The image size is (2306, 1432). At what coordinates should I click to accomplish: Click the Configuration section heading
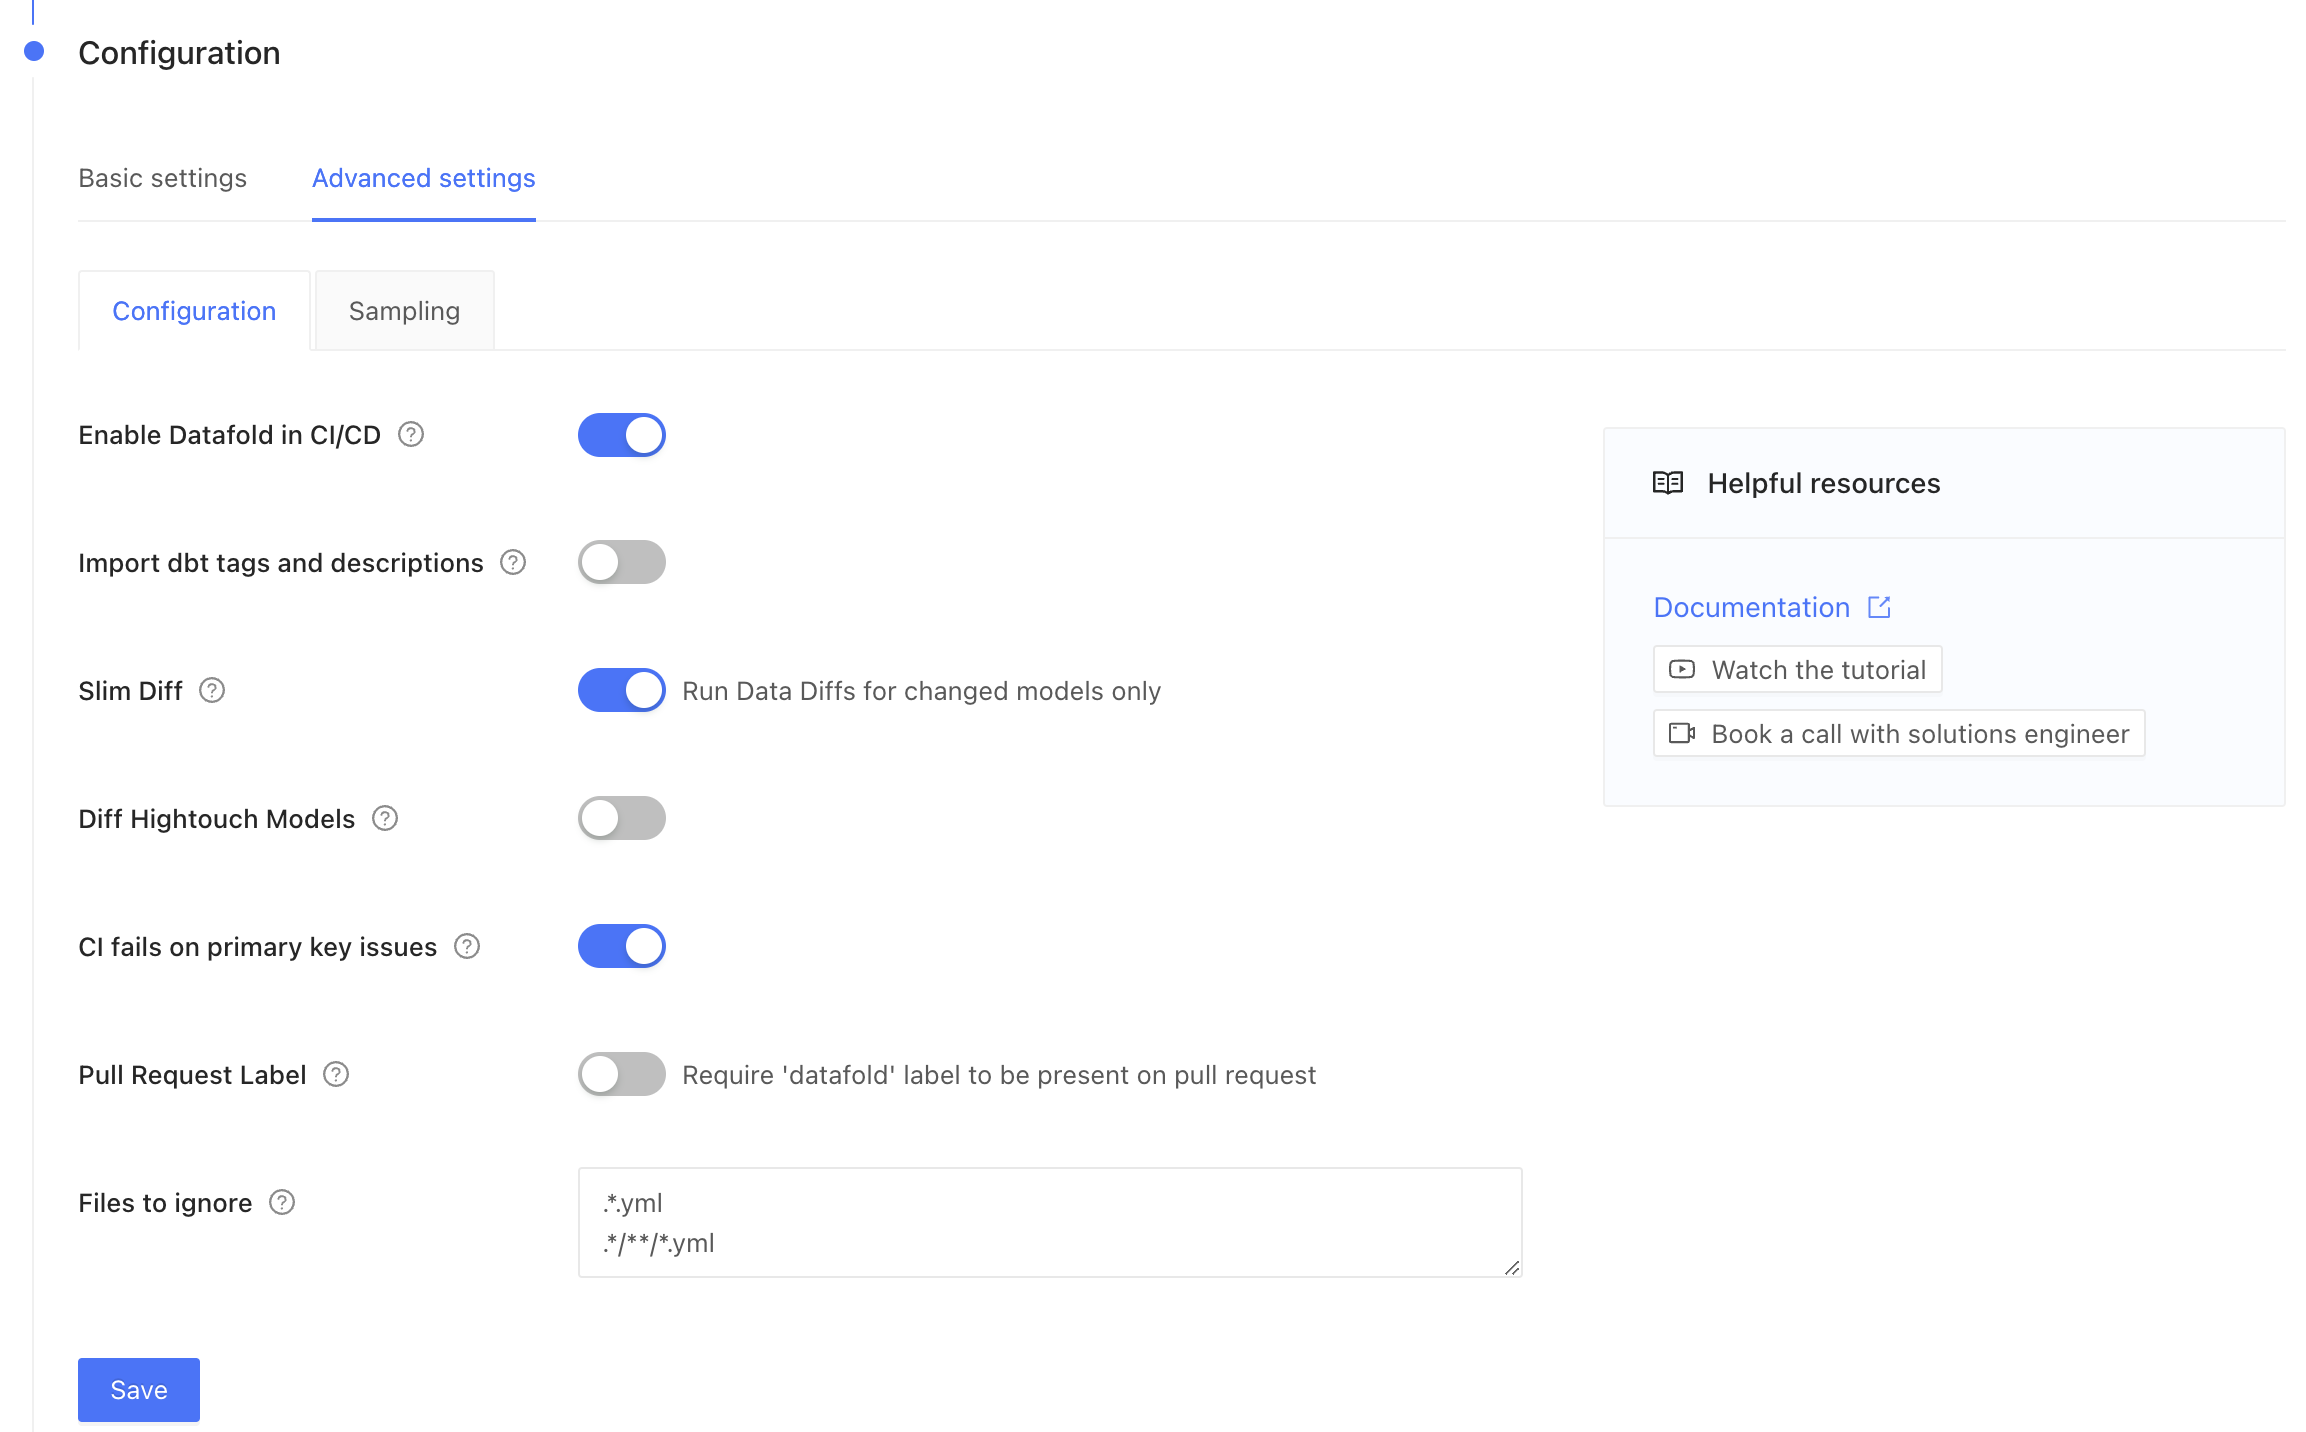click(179, 52)
